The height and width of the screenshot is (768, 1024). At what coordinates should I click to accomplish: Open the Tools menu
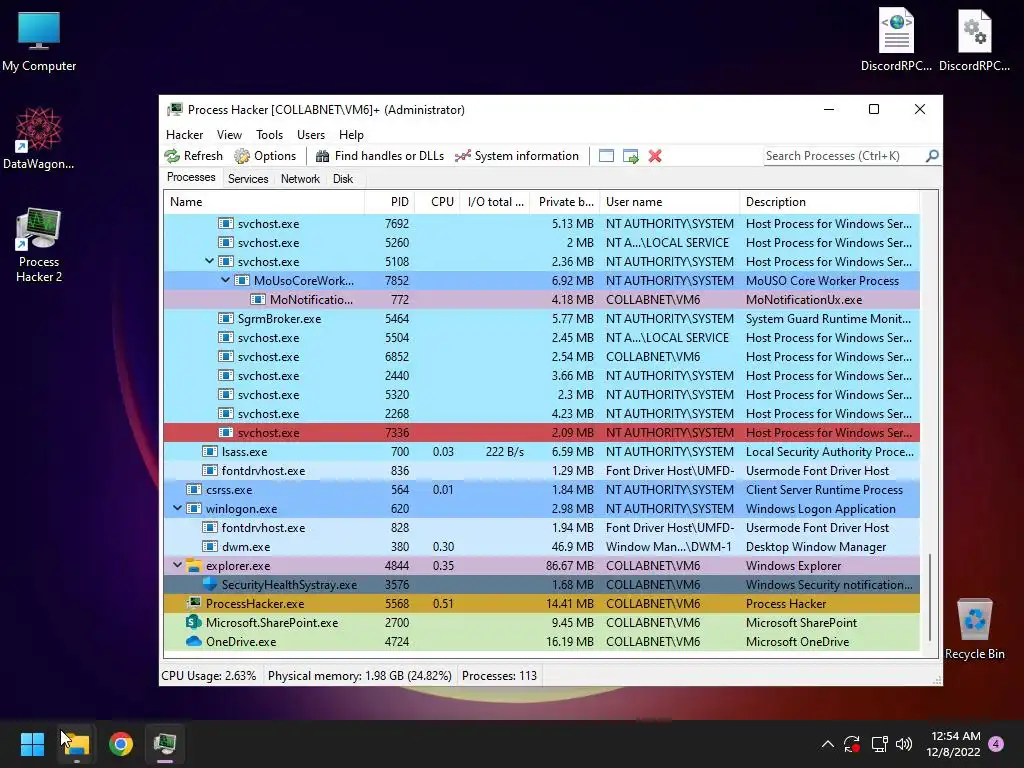coord(269,135)
